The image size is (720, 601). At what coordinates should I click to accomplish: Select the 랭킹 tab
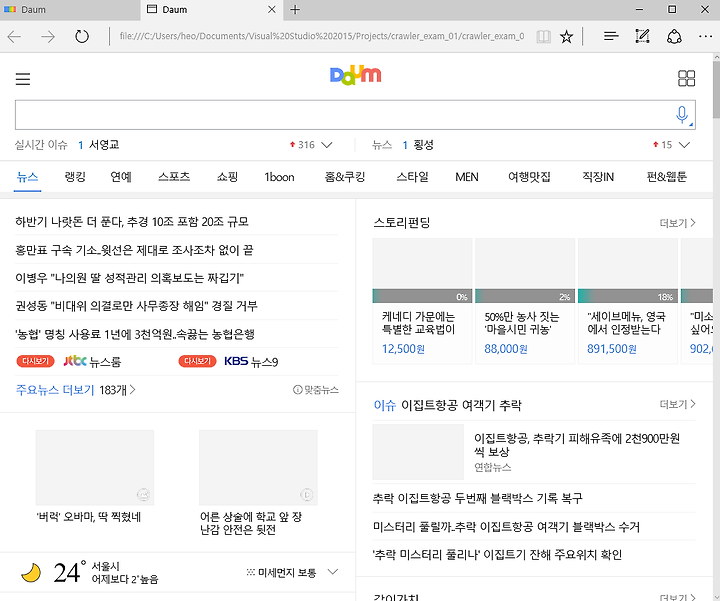(75, 177)
